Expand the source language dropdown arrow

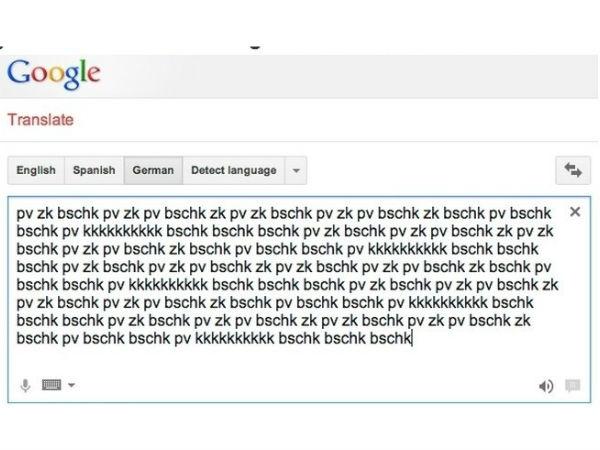click(x=296, y=170)
